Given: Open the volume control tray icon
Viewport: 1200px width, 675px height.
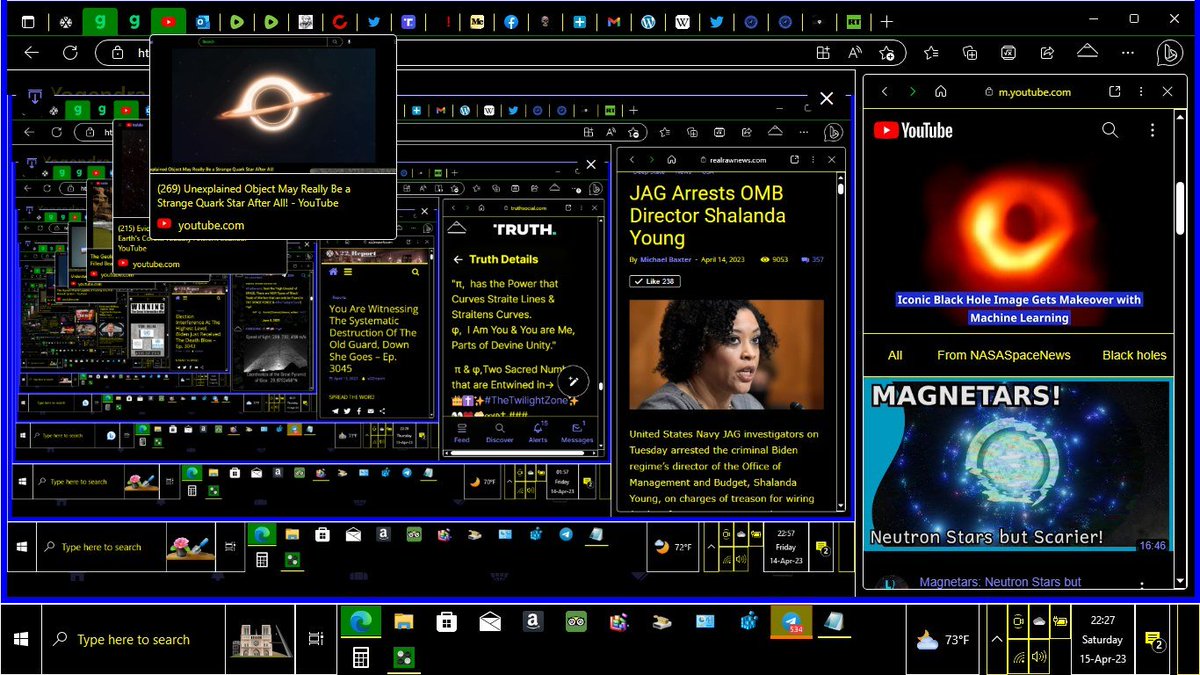Looking at the screenshot, I should [1039, 657].
